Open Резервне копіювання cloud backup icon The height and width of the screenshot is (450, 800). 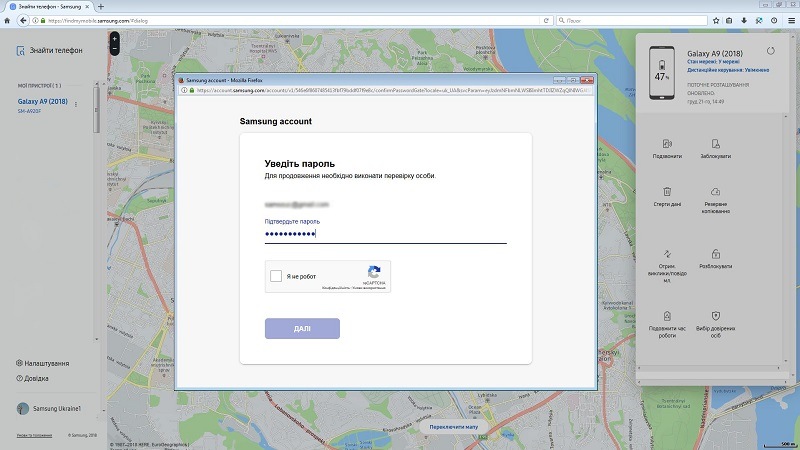pyautogui.click(x=715, y=191)
